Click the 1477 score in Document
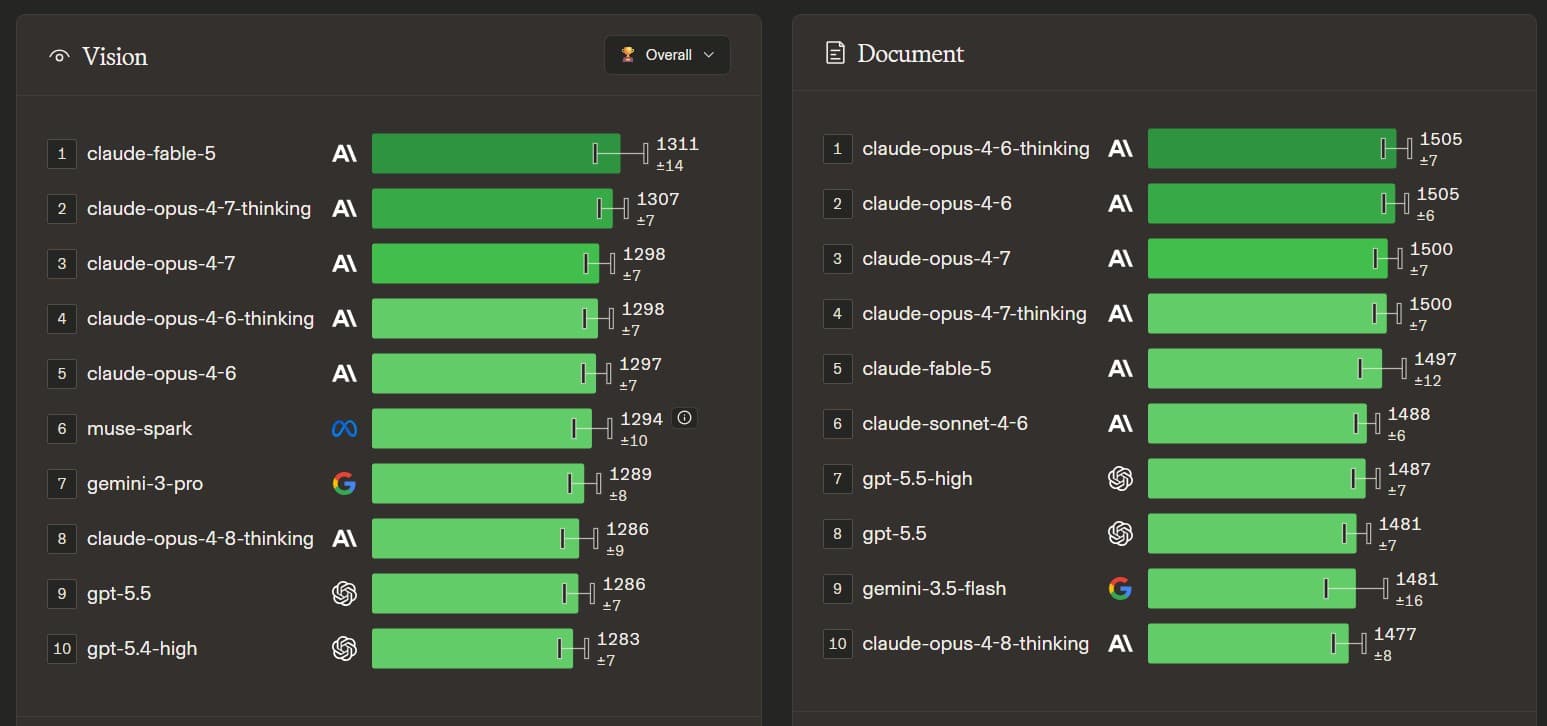 click(1395, 634)
